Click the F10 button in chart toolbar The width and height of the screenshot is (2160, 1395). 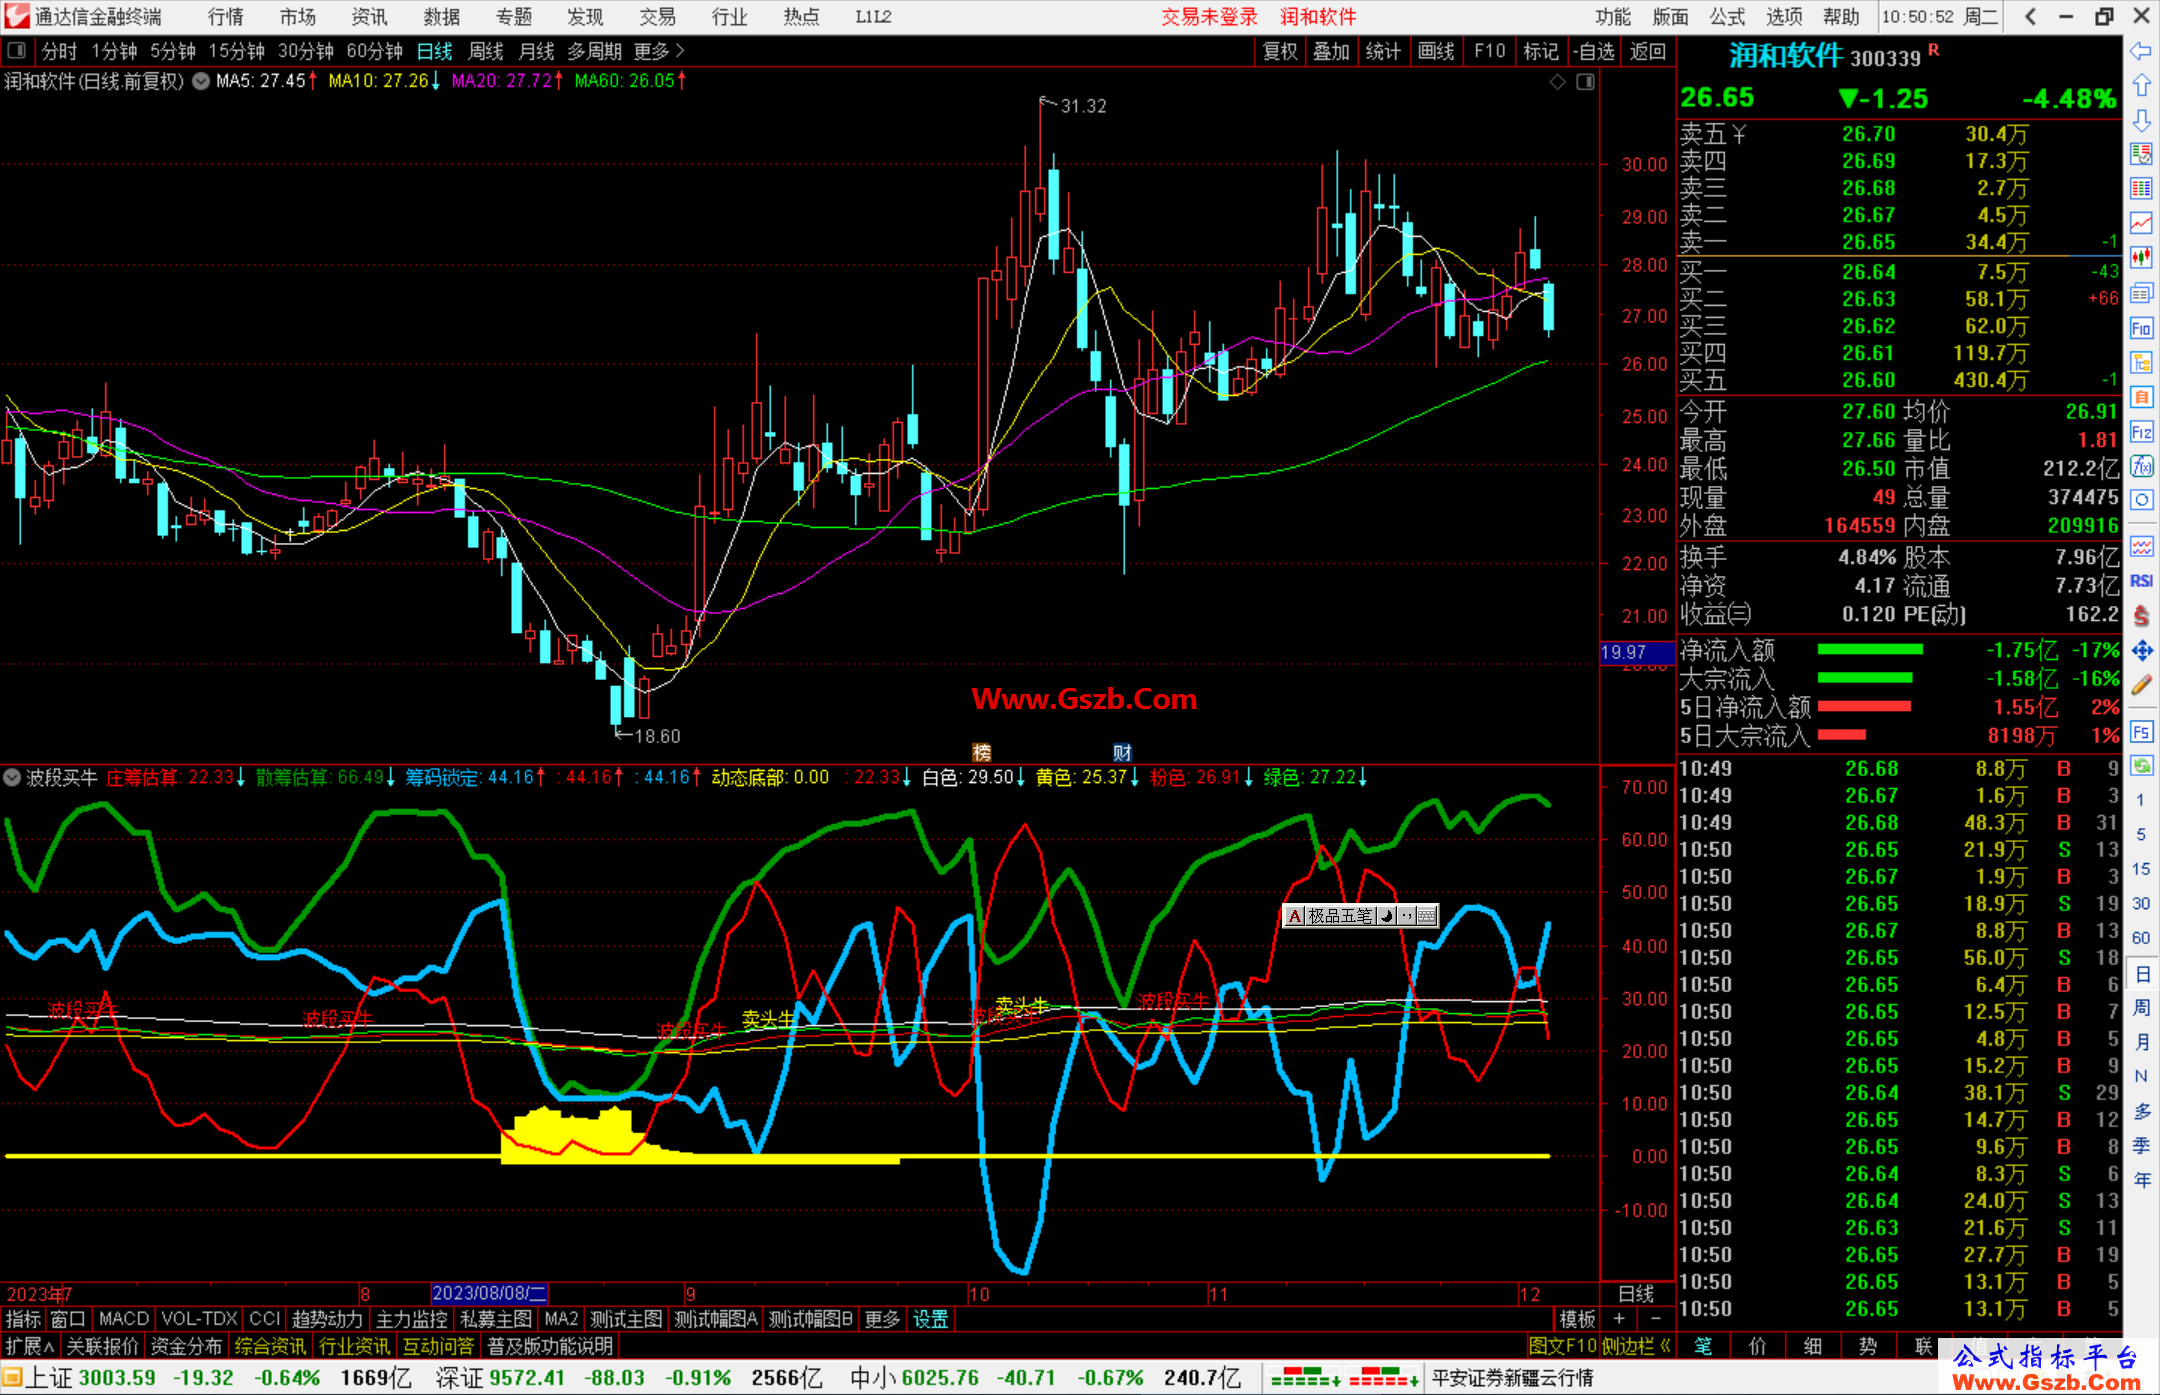[x=1490, y=51]
